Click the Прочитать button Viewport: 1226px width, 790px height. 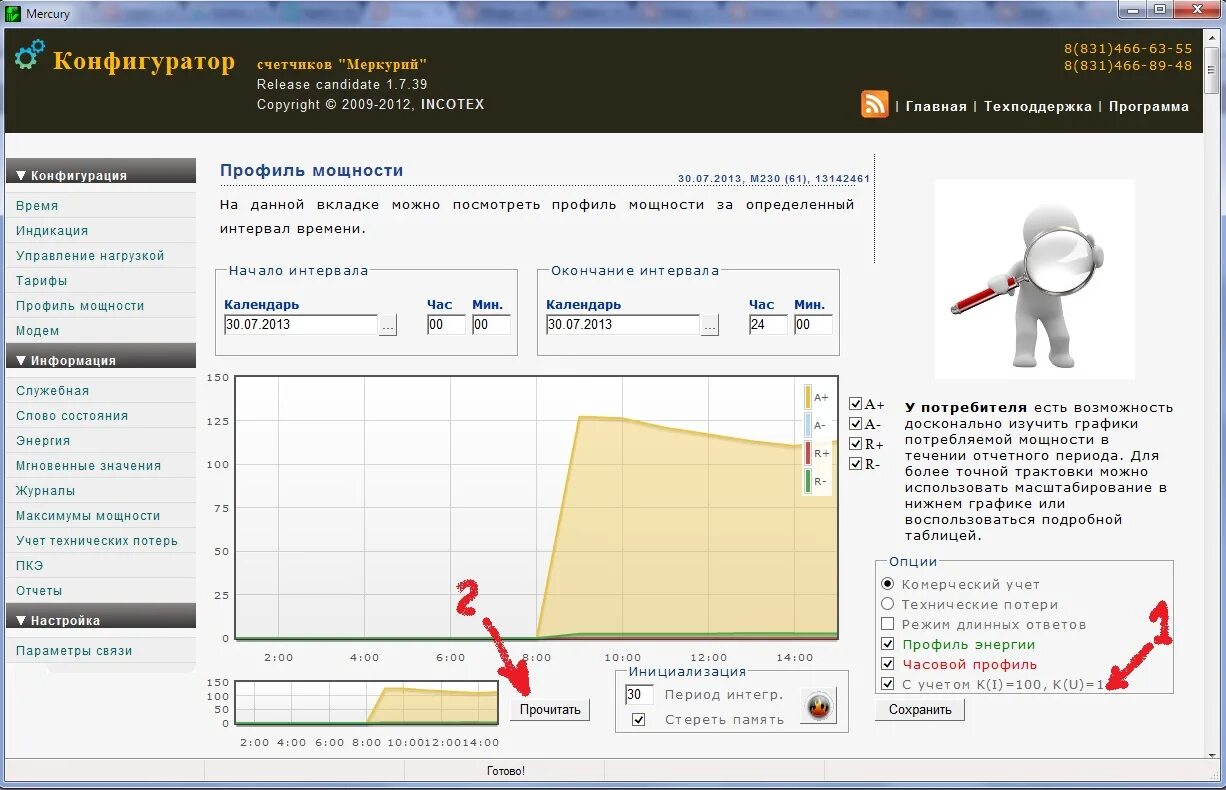[x=550, y=709]
